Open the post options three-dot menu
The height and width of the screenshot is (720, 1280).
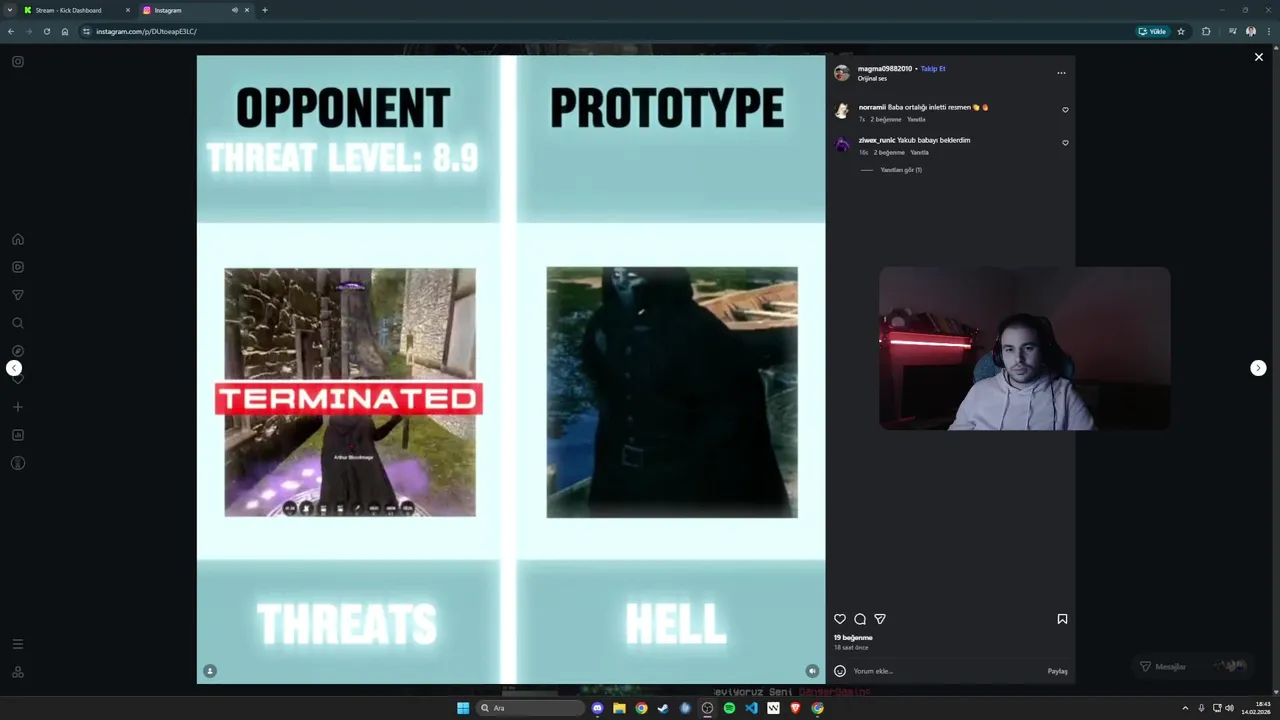(x=1061, y=72)
